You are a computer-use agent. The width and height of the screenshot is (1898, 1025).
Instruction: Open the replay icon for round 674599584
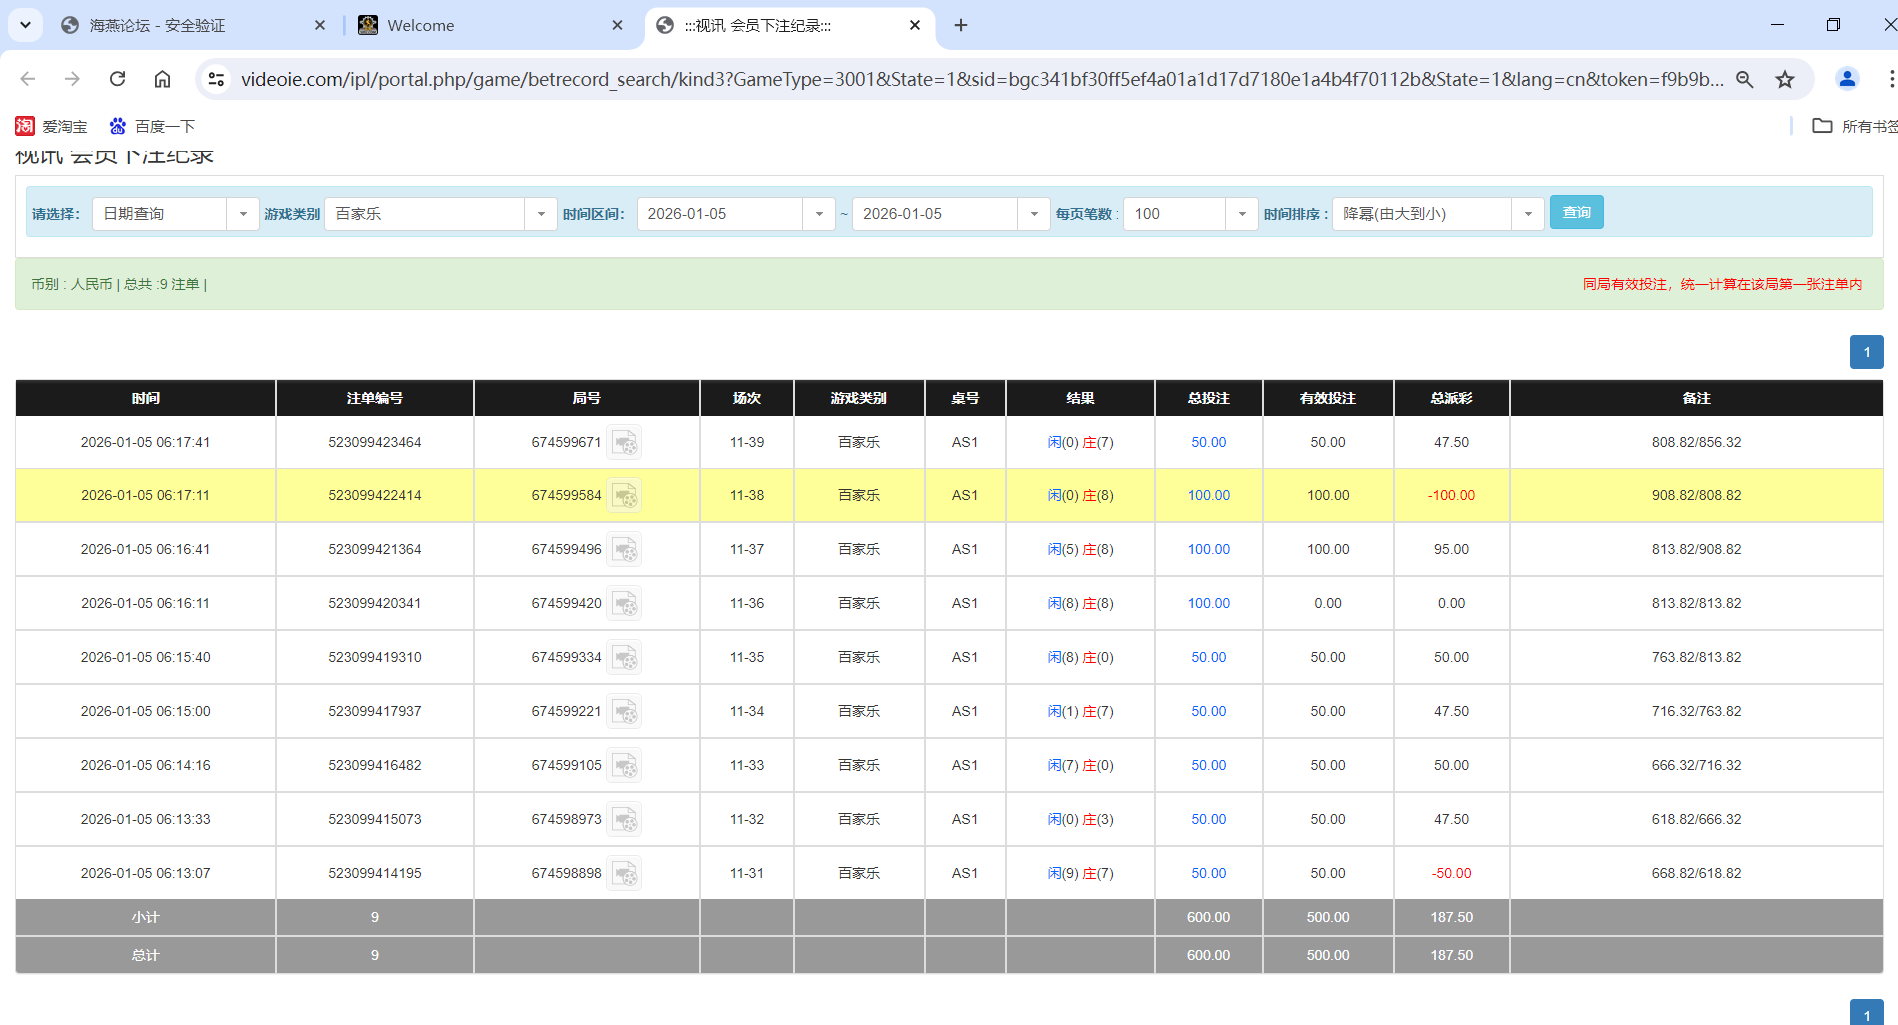pos(626,495)
